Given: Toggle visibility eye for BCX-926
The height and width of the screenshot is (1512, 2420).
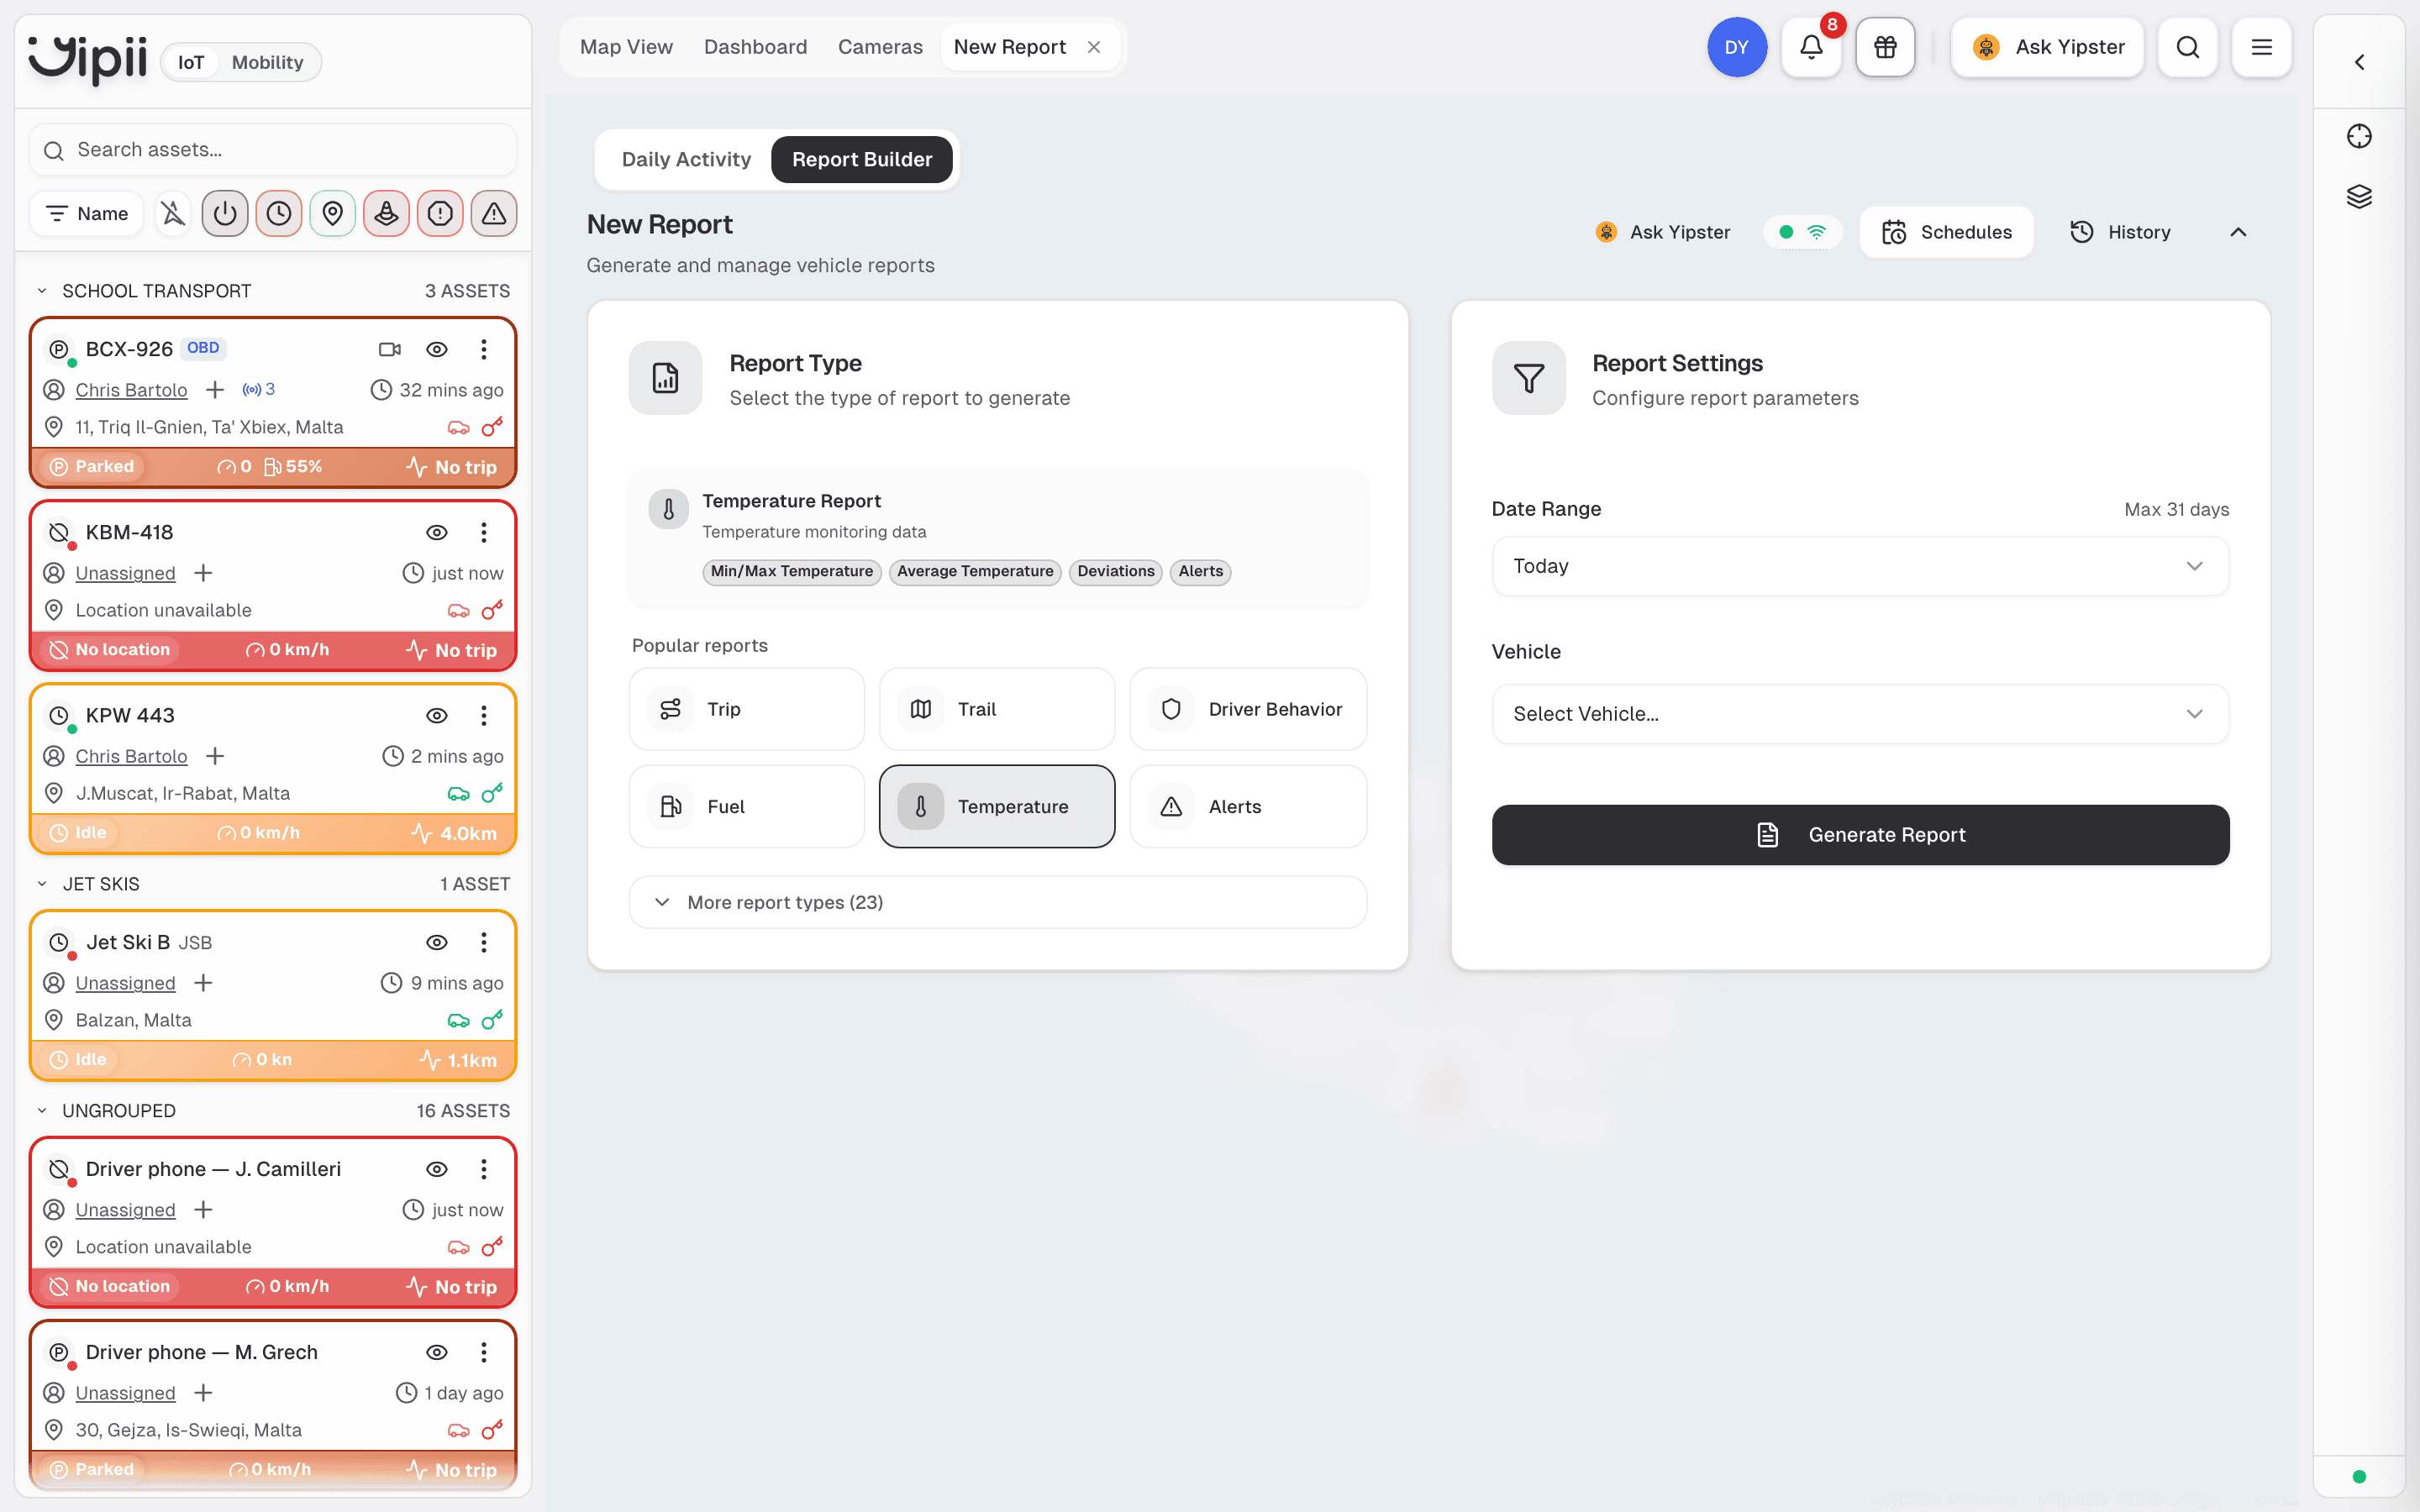Looking at the screenshot, I should point(437,349).
